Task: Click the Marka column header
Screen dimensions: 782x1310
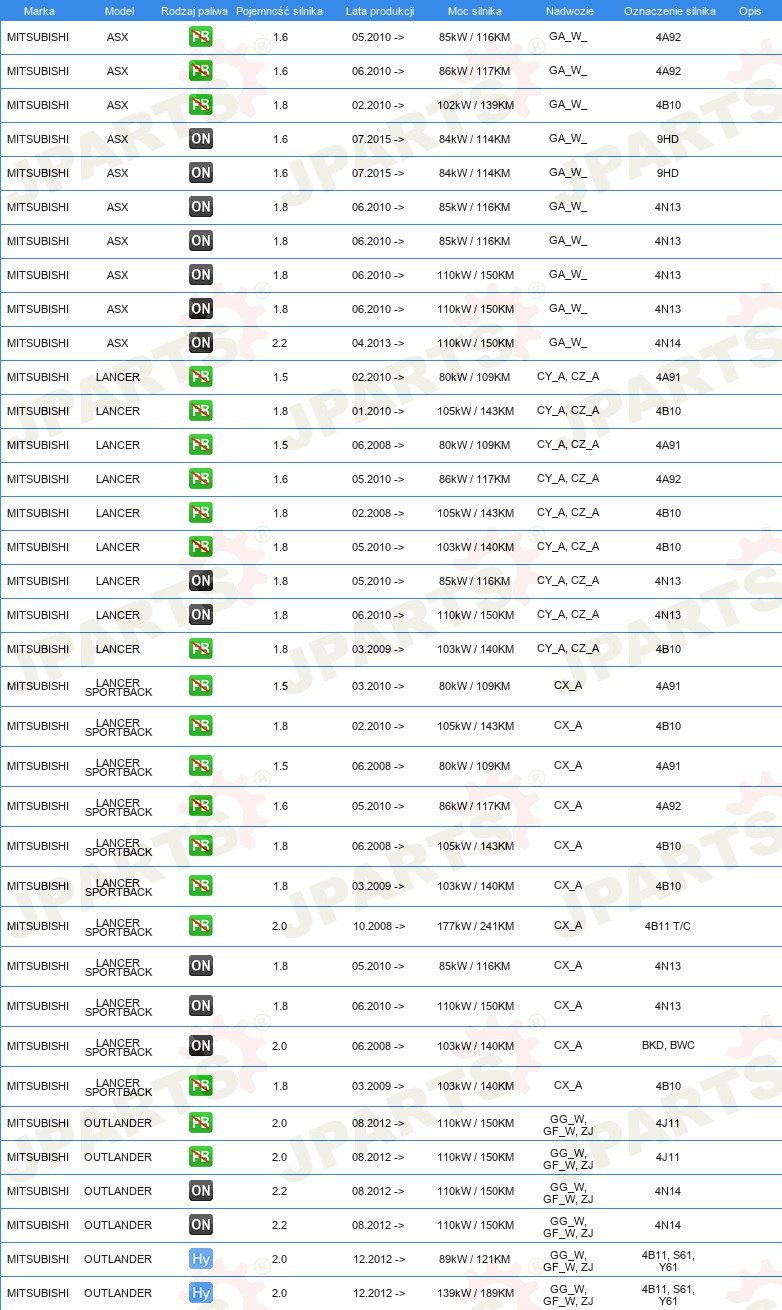Action: coord(38,11)
